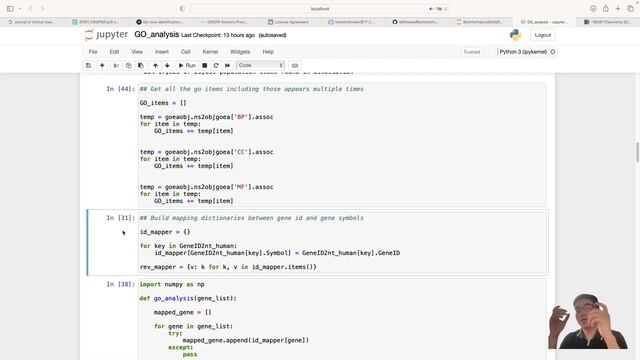Restart kernel and run all fast-forward icon
Image resolution: width=640 pixels, height=360 pixels.
pyautogui.click(x=227, y=65)
